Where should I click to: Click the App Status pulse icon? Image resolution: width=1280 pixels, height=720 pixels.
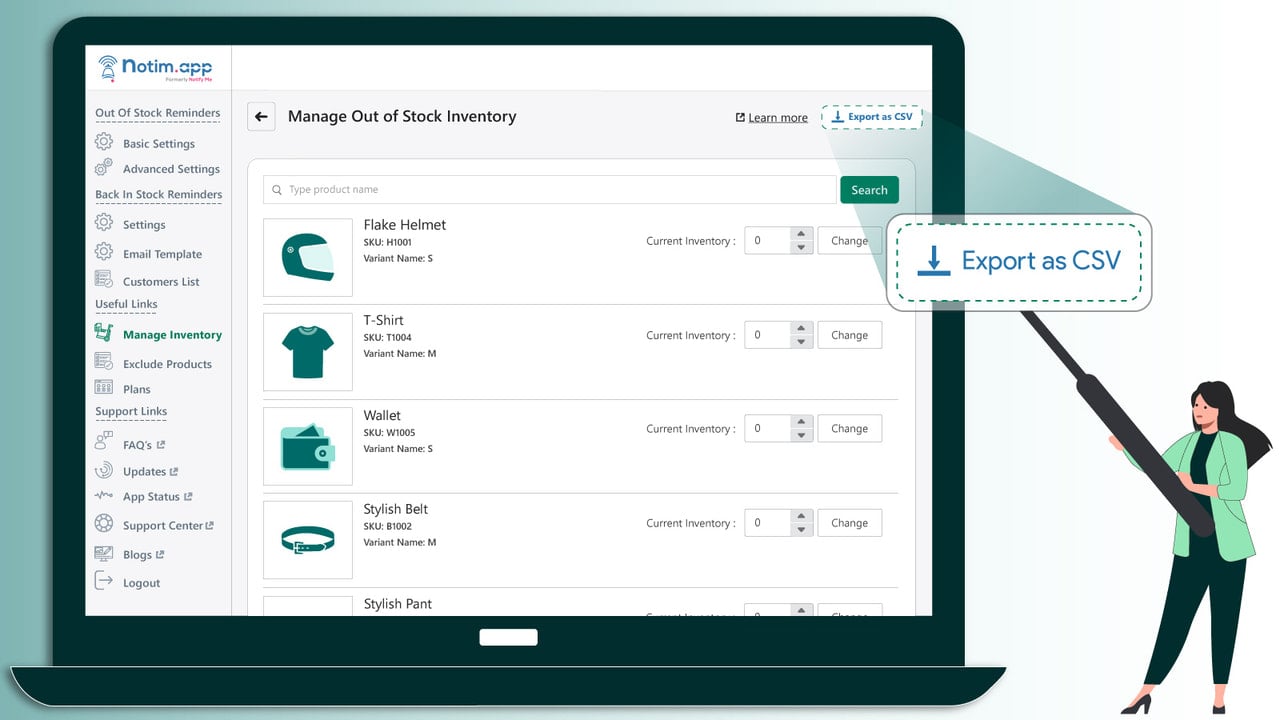[x=104, y=496]
